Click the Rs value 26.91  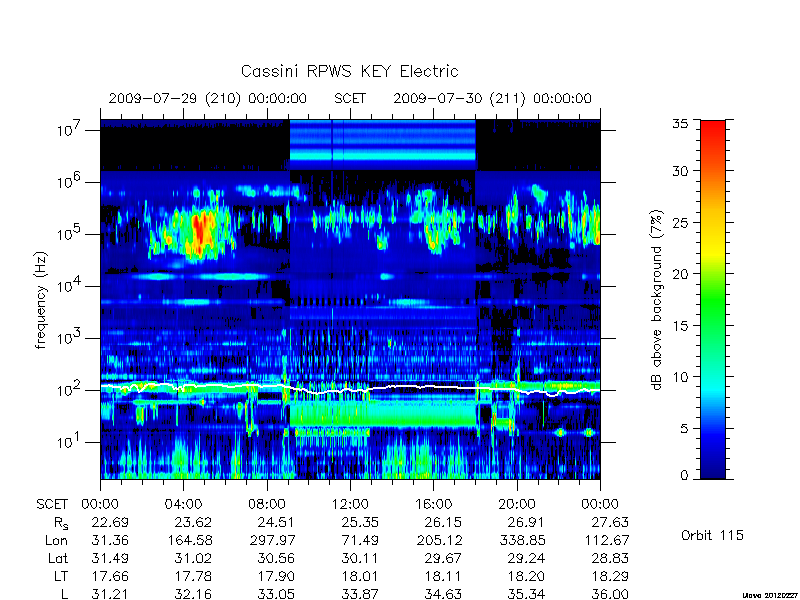point(526,522)
